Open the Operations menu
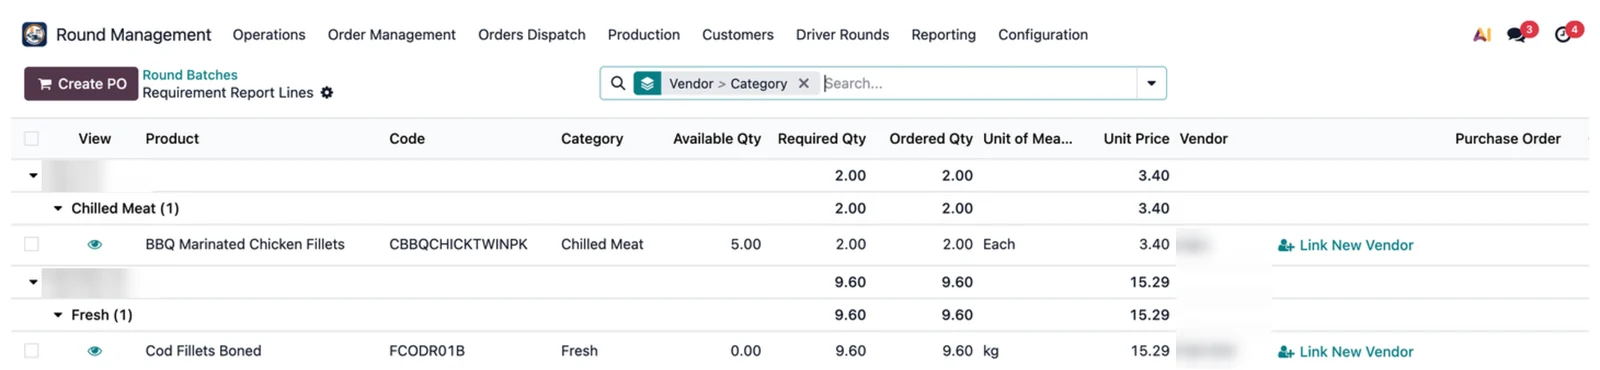Viewport: 1600px width, 370px height. (269, 34)
